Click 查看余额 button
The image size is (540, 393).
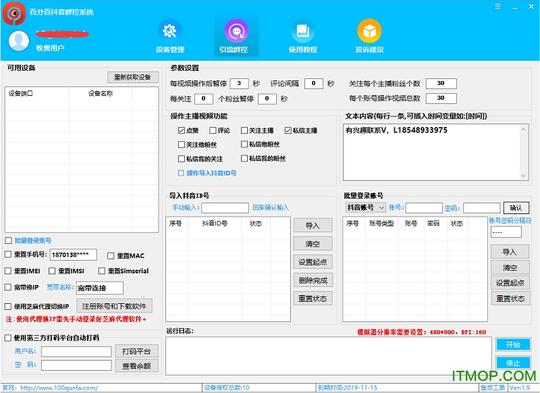(x=137, y=366)
